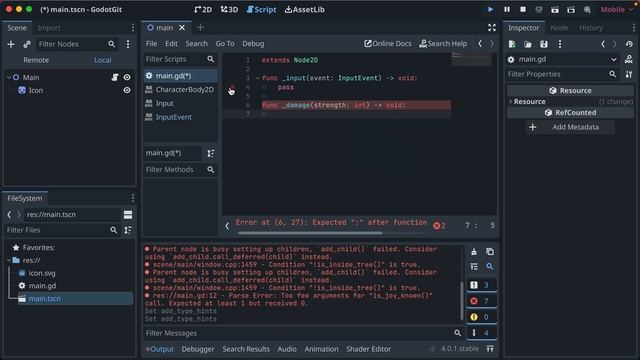Add a new scene tab
The height and width of the screenshot is (360, 640).
(x=200, y=28)
